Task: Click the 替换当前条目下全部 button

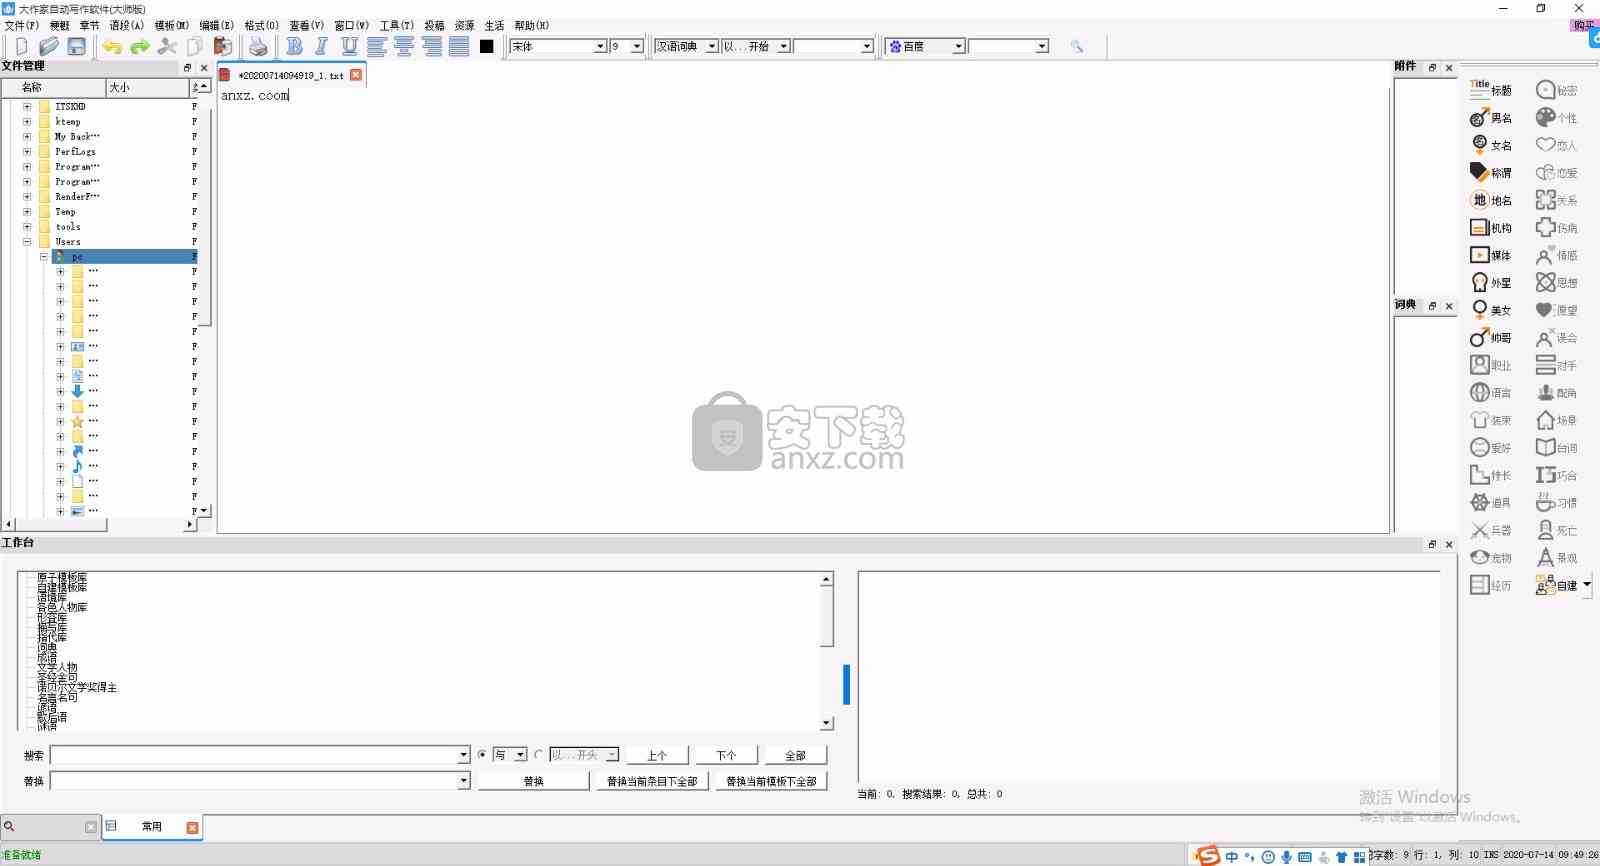Action: click(x=652, y=781)
